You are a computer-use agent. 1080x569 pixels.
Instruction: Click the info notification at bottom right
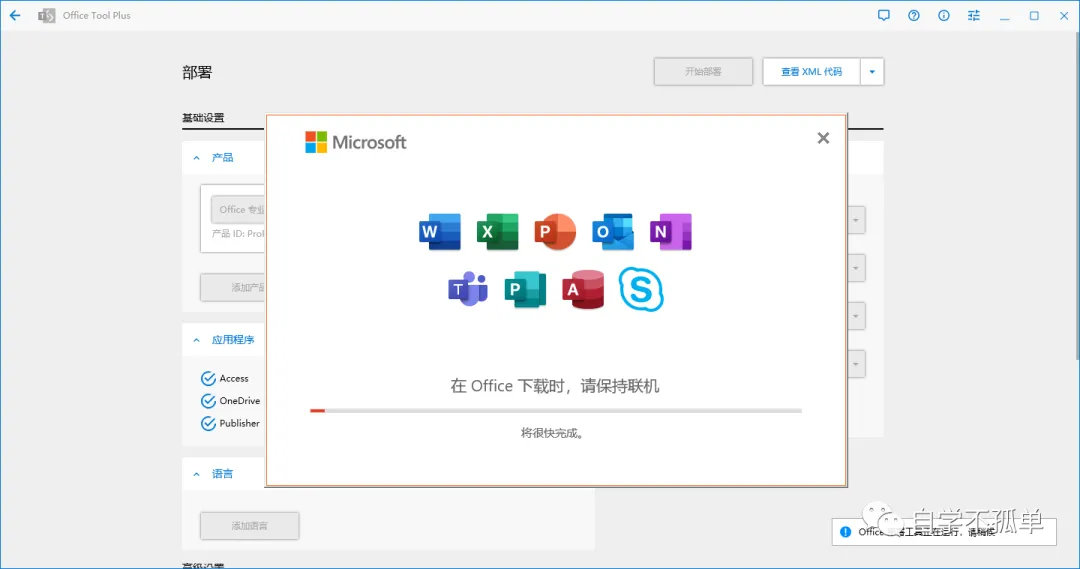coord(944,532)
